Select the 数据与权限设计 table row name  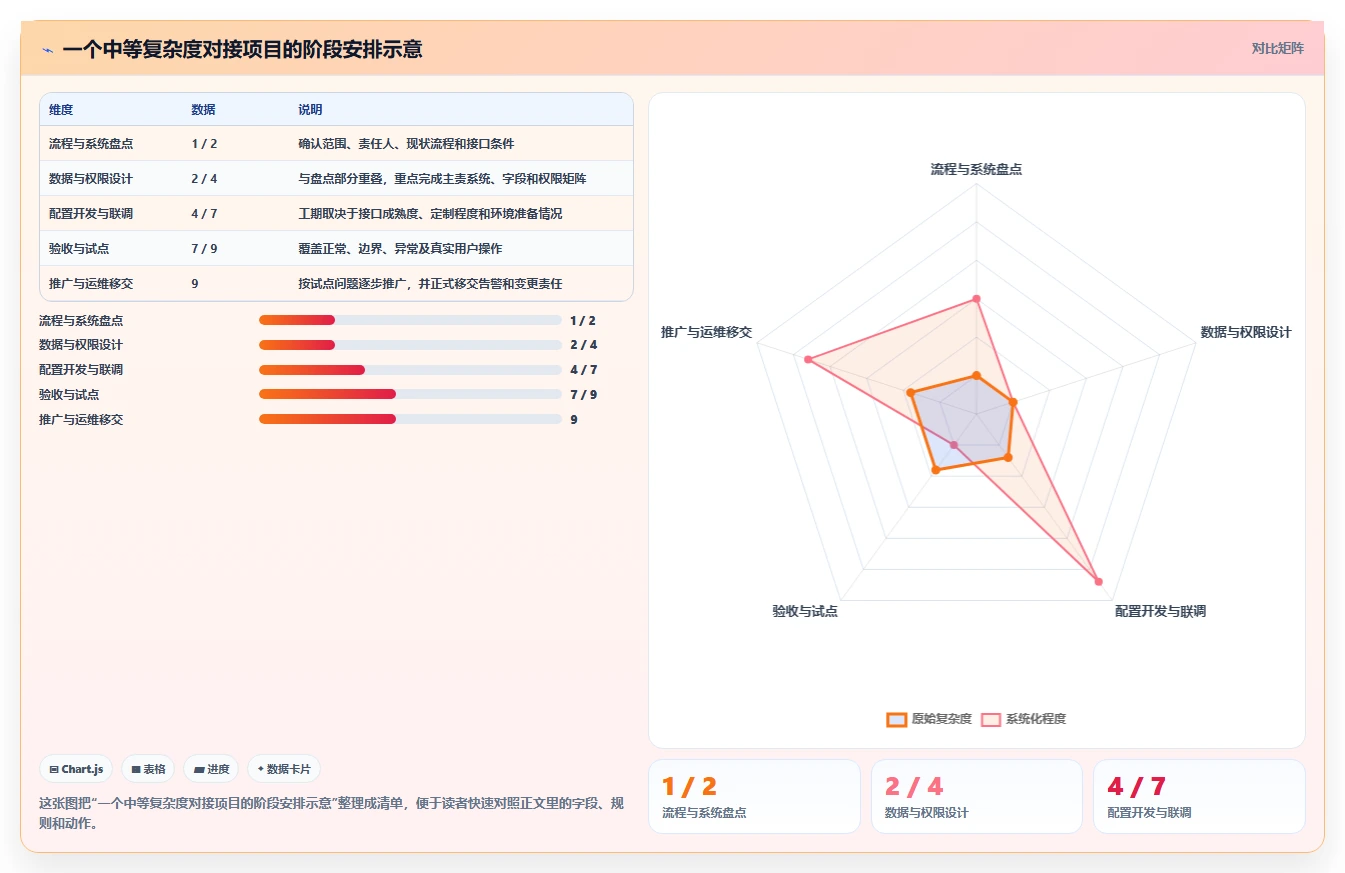tap(91, 179)
